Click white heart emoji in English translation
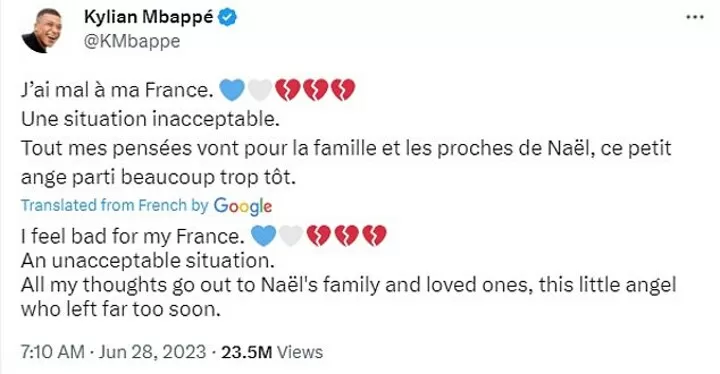 pyautogui.click(x=291, y=236)
